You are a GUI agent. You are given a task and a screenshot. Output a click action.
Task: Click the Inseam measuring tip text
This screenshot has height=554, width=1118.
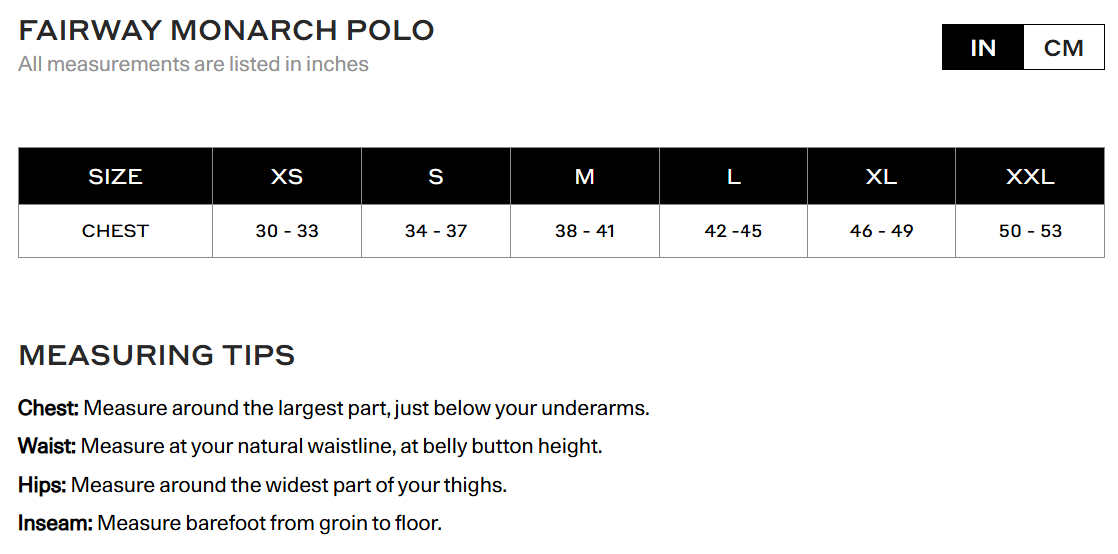pyautogui.click(x=230, y=523)
